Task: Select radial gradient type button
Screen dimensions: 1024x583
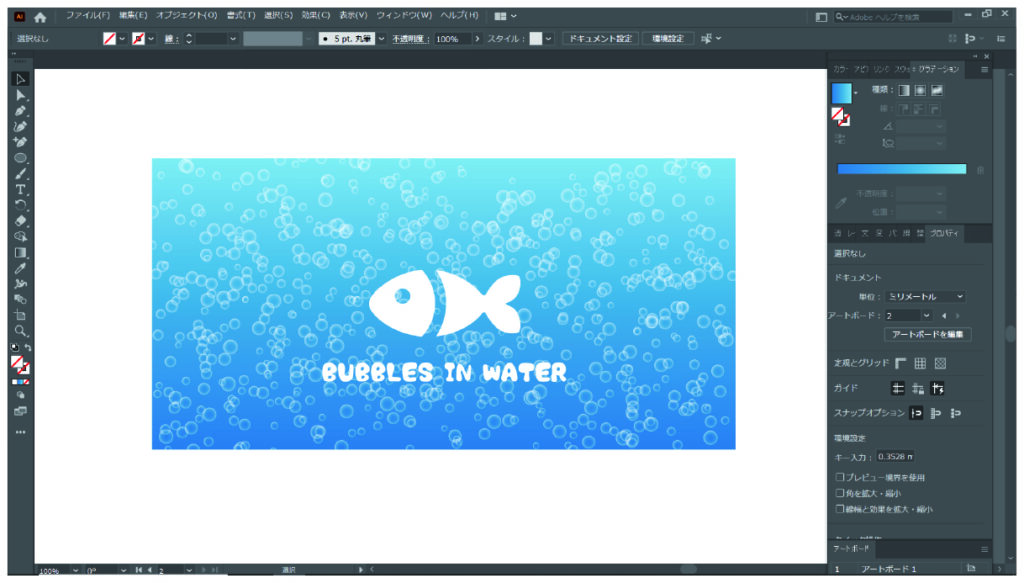Action: point(920,90)
